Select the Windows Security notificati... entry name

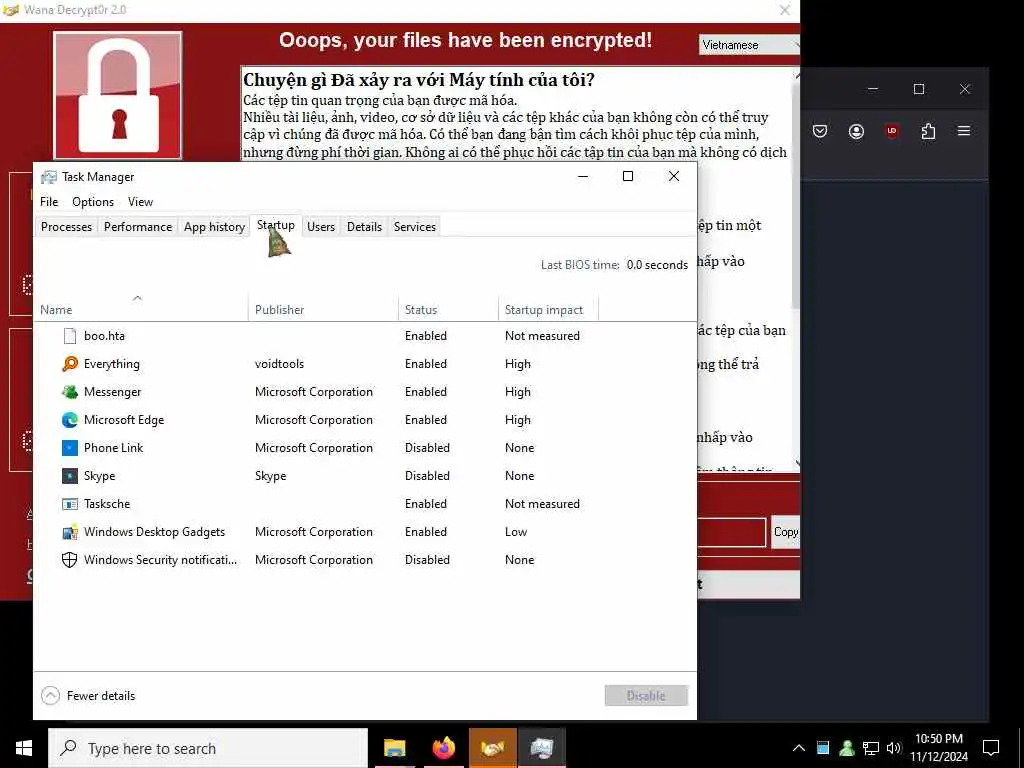[x=160, y=560]
